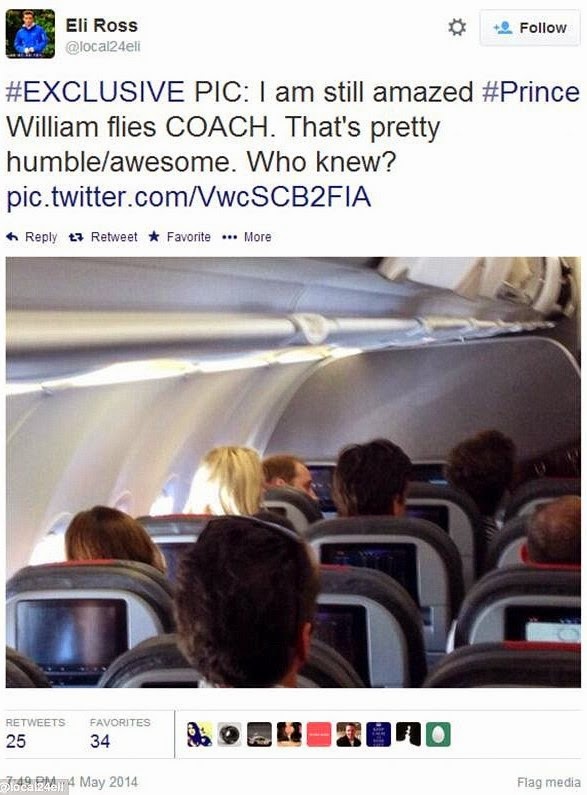View the 25 retweets count
The width and height of the screenshot is (587, 795).
[x=16, y=741]
